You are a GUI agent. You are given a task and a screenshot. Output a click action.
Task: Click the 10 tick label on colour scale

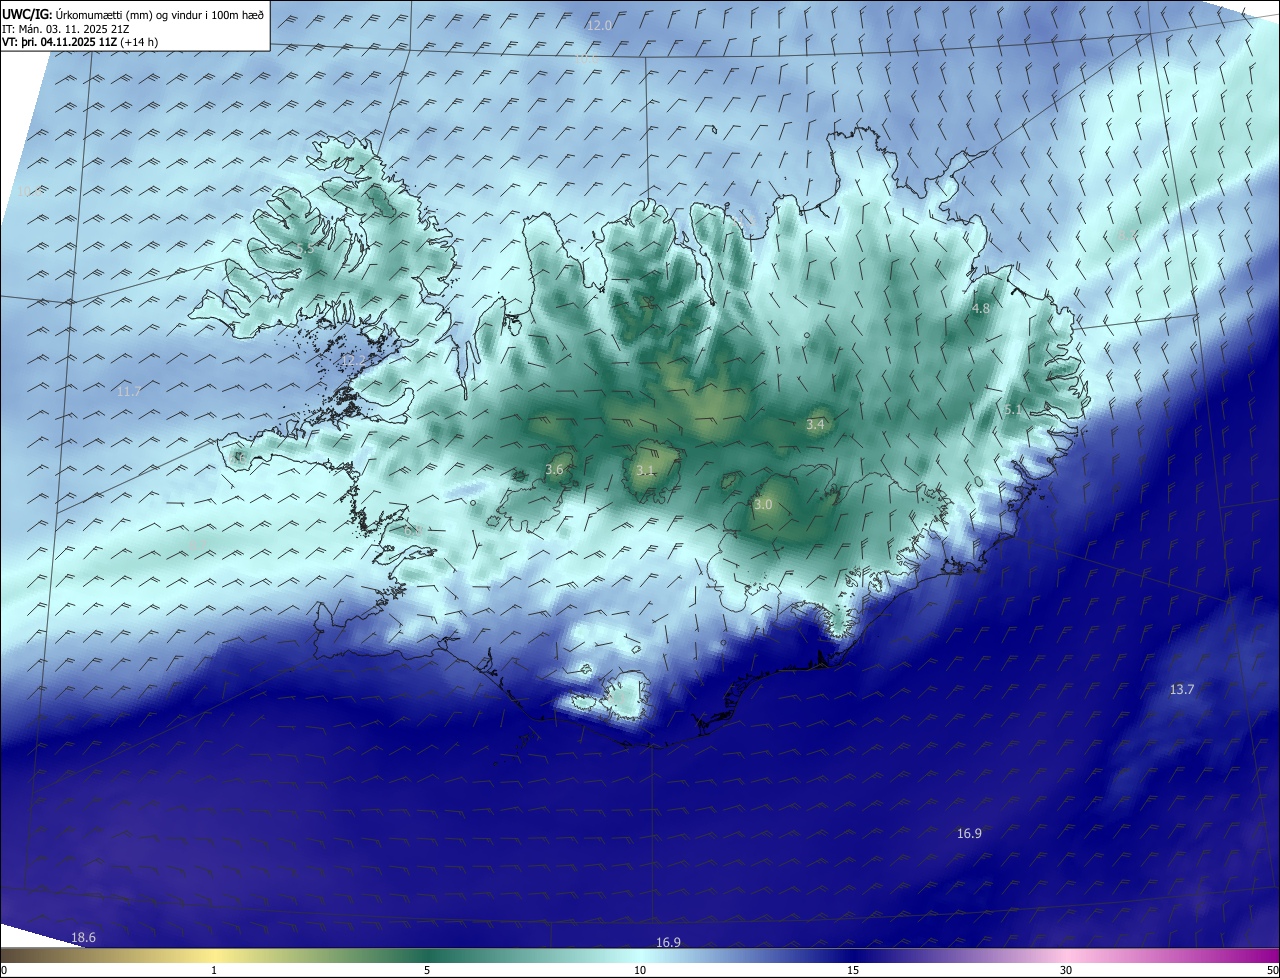[x=640, y=970]
